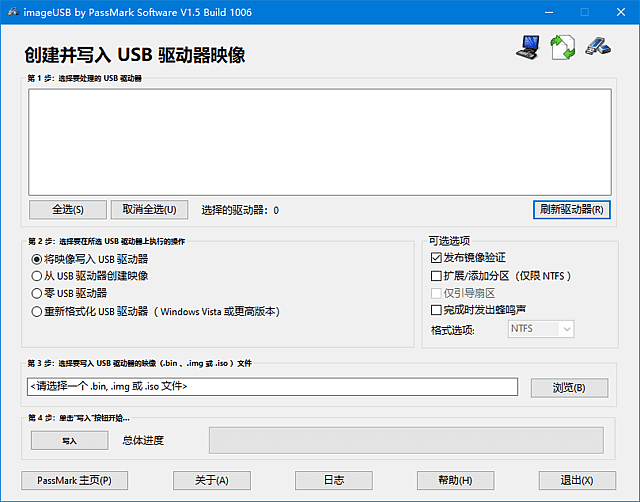This screenshot has height=502, width=640.
Task: Select the 将映像写入 USB 驱动器 radio option
Action: pyautogui.click(x=37, y=259)
